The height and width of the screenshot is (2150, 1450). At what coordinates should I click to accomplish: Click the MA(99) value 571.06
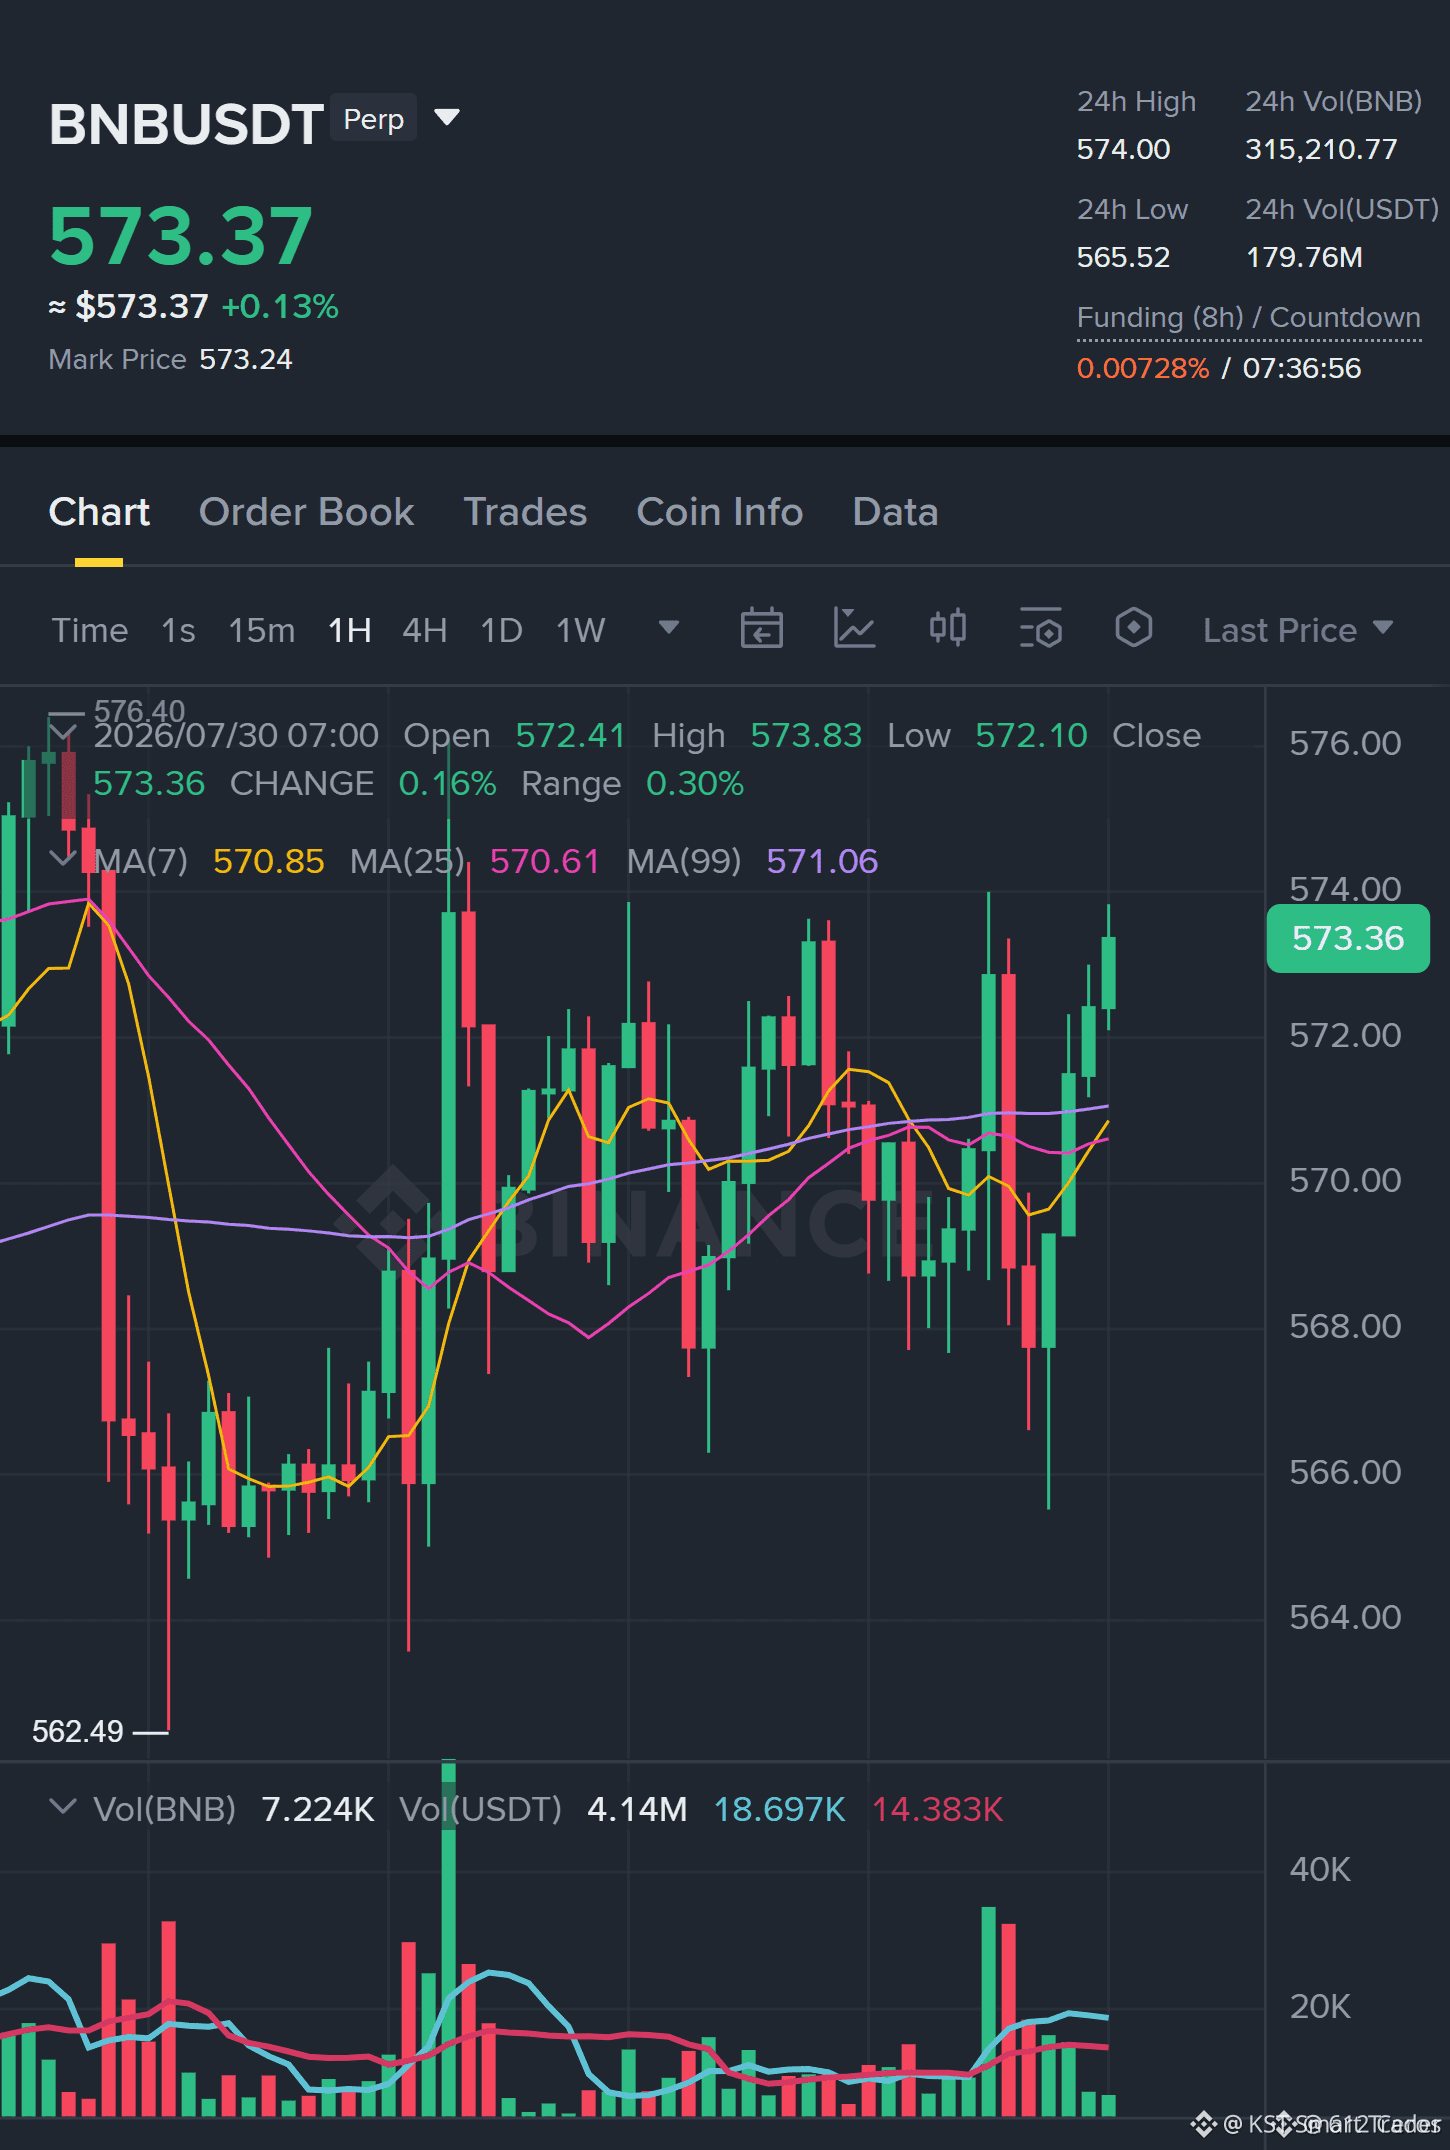click(822, 861)
